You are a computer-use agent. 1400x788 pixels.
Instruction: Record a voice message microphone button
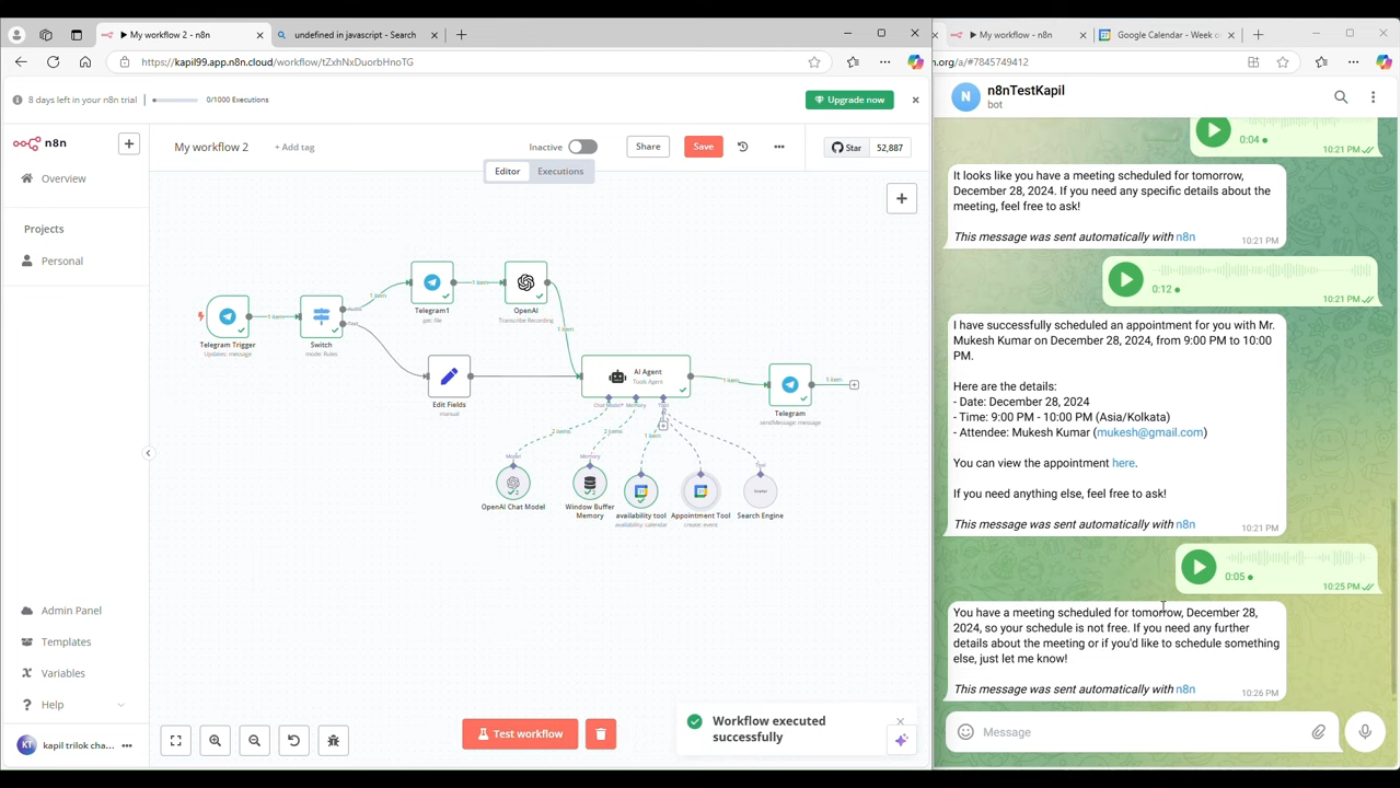coord(1365,733)
